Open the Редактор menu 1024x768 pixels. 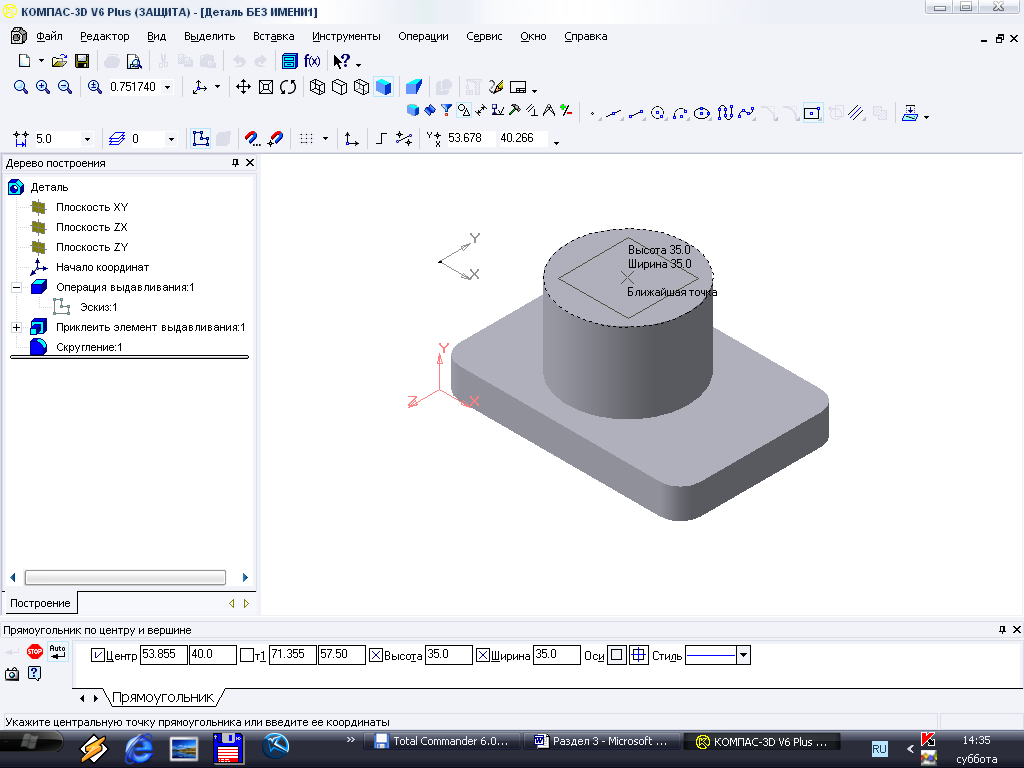pyautogui.click(x=104, y=37)
